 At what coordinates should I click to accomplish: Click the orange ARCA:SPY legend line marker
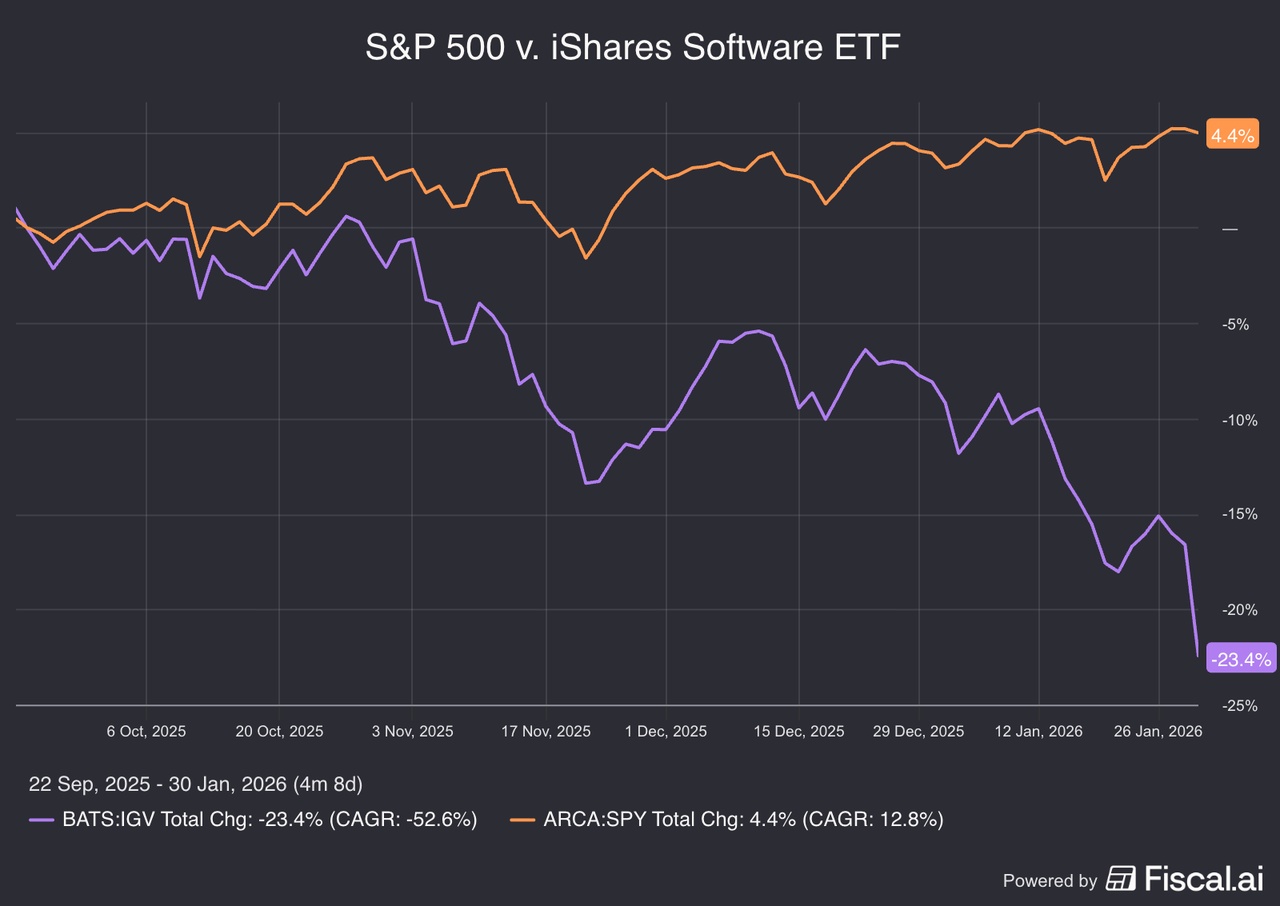pos(523,820)
